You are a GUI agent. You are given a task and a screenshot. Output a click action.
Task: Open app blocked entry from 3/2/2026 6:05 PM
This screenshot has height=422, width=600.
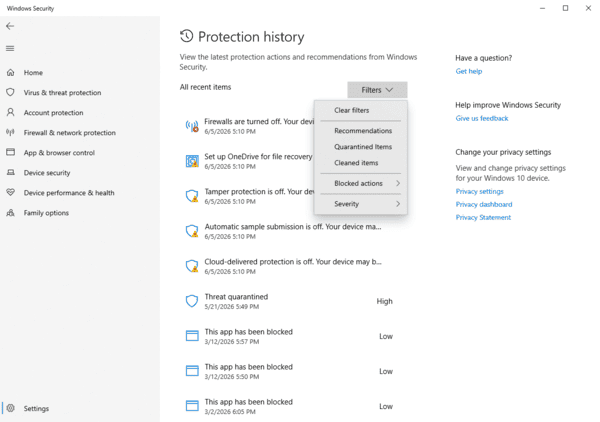[x=293, y=406]
